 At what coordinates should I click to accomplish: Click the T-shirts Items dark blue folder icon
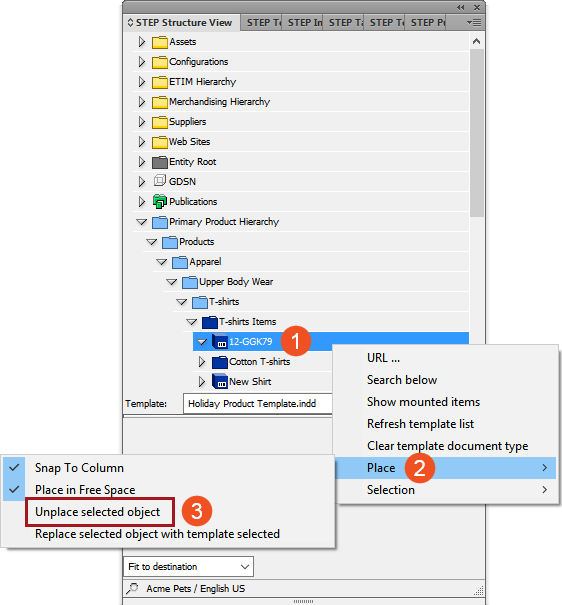coord(210,321)
